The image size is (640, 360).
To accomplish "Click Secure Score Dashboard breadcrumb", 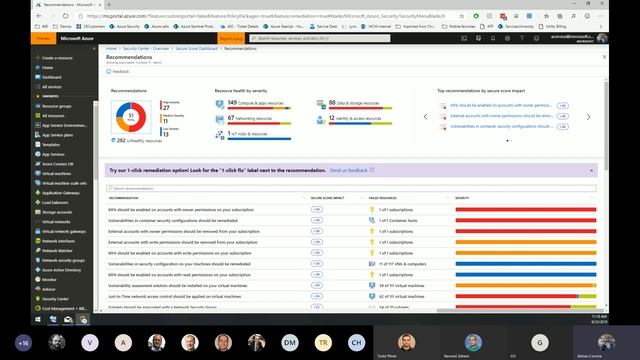I will point(196,49).
